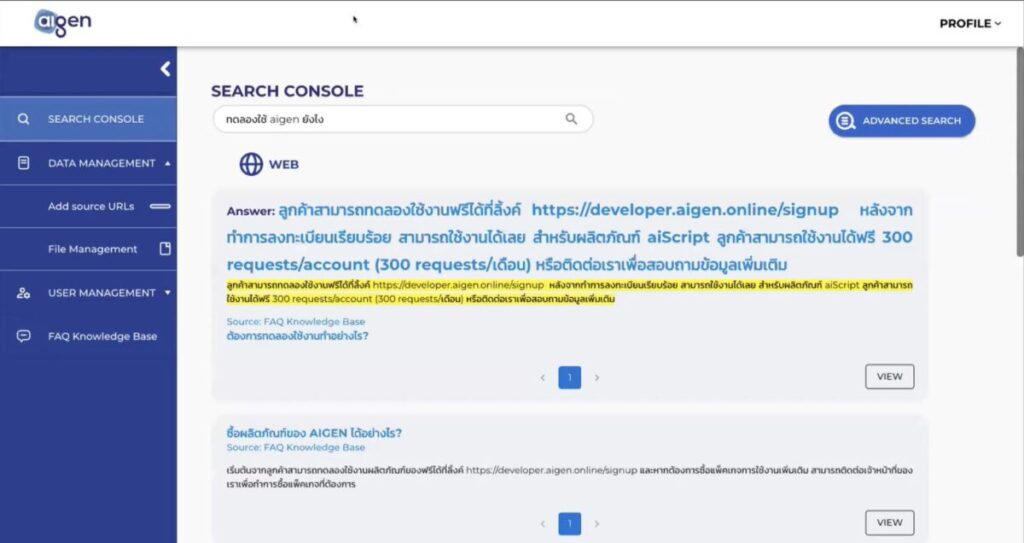Viewport: 1024px width, 543px height.
Task: Click the globe WEB icon
Action: [x=251, y=164]
